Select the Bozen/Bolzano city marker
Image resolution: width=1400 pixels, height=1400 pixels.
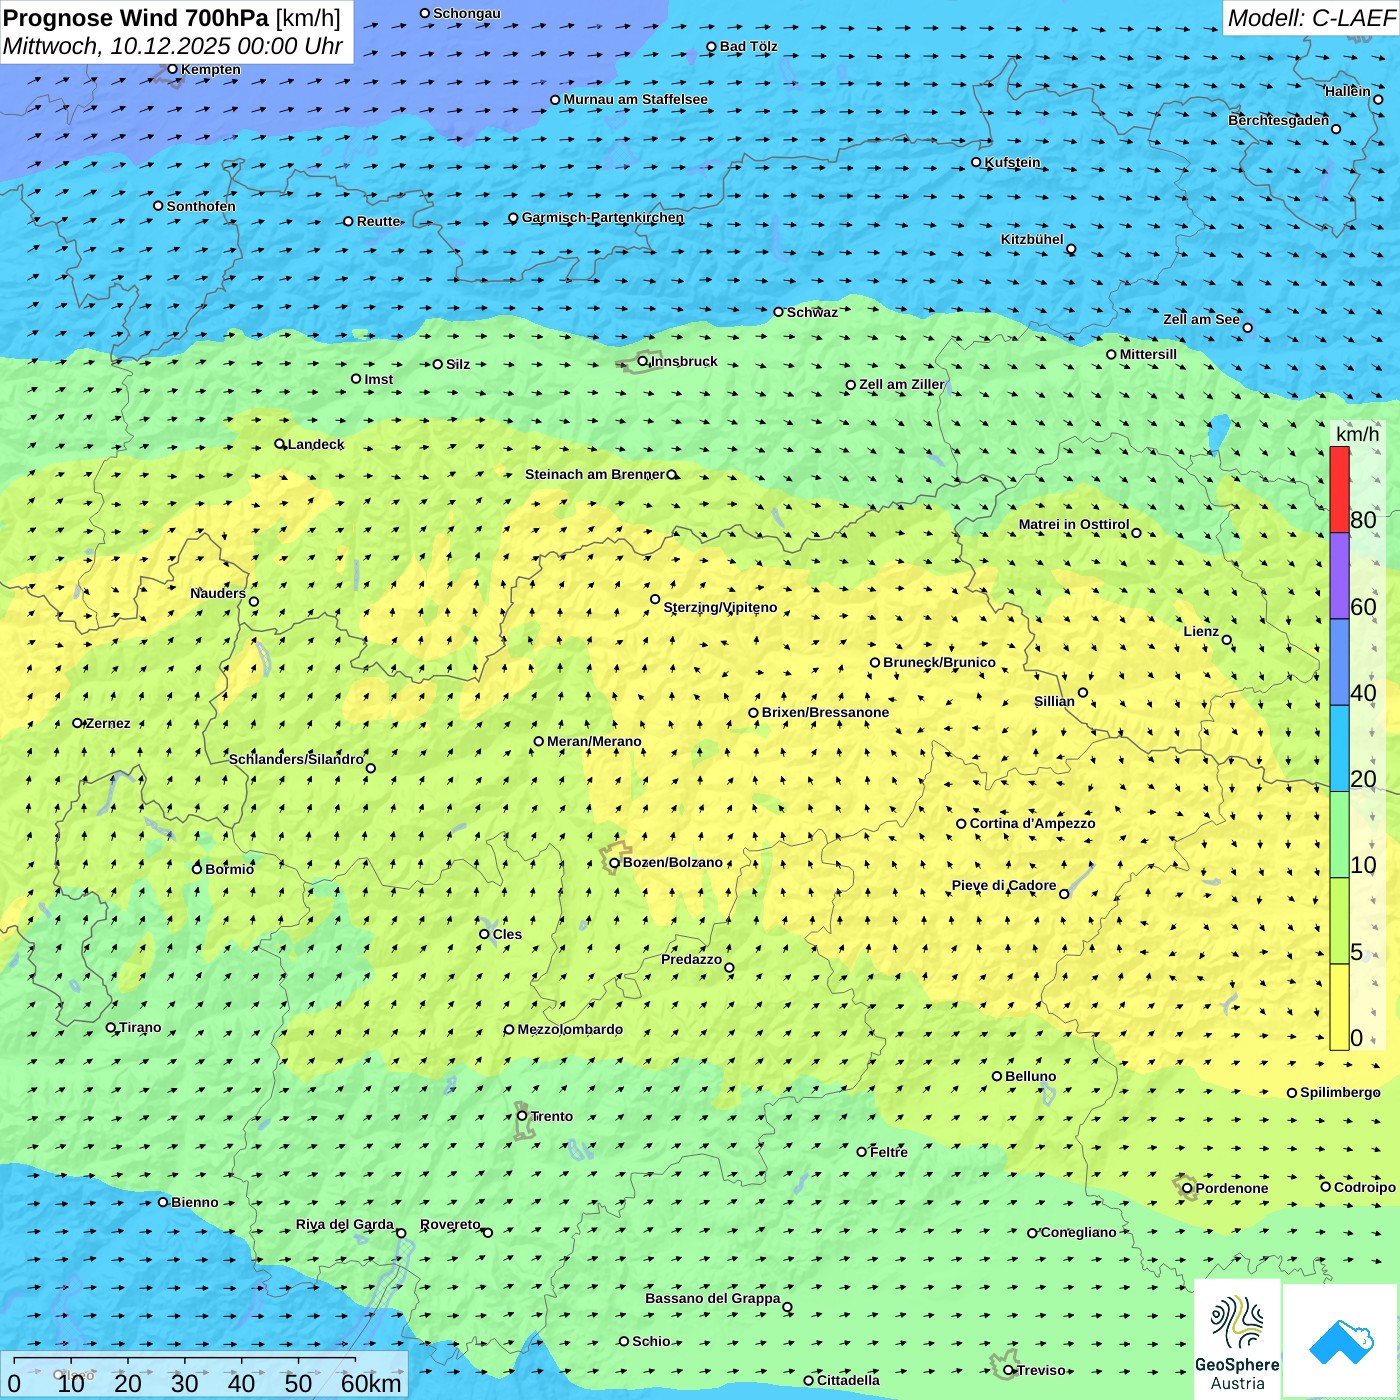615,863
